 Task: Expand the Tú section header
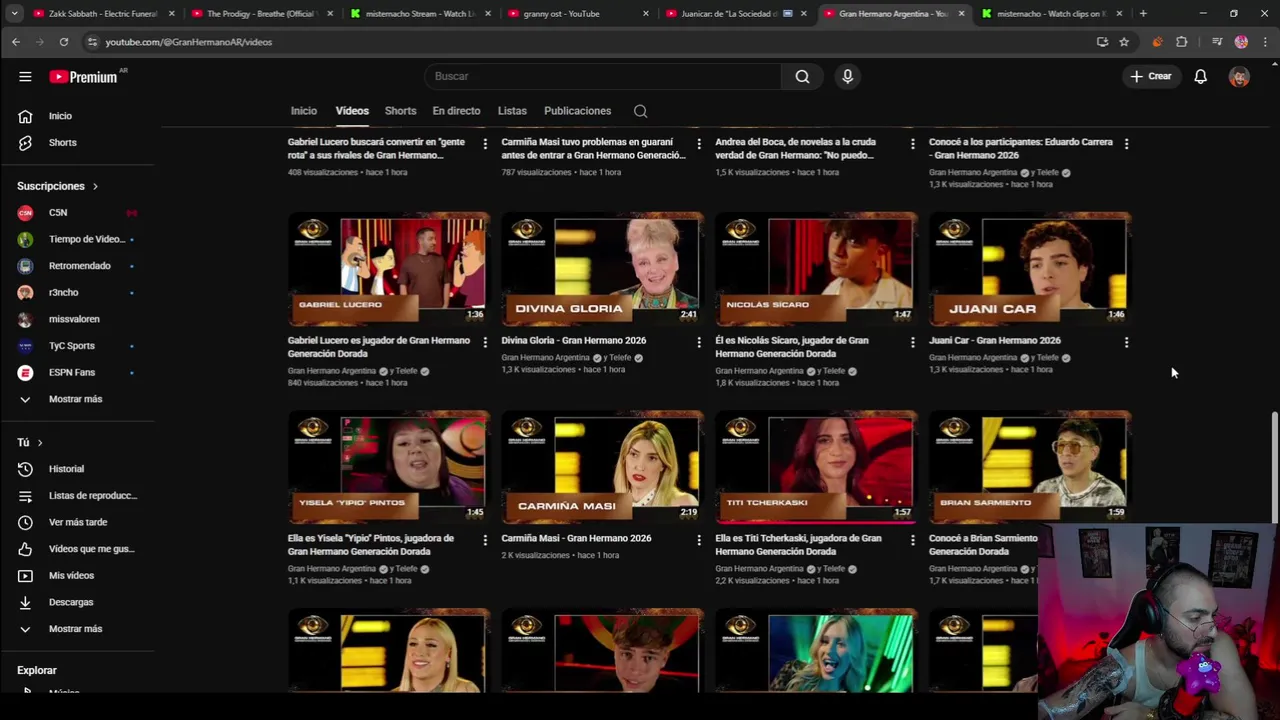(x=30, y=442)
